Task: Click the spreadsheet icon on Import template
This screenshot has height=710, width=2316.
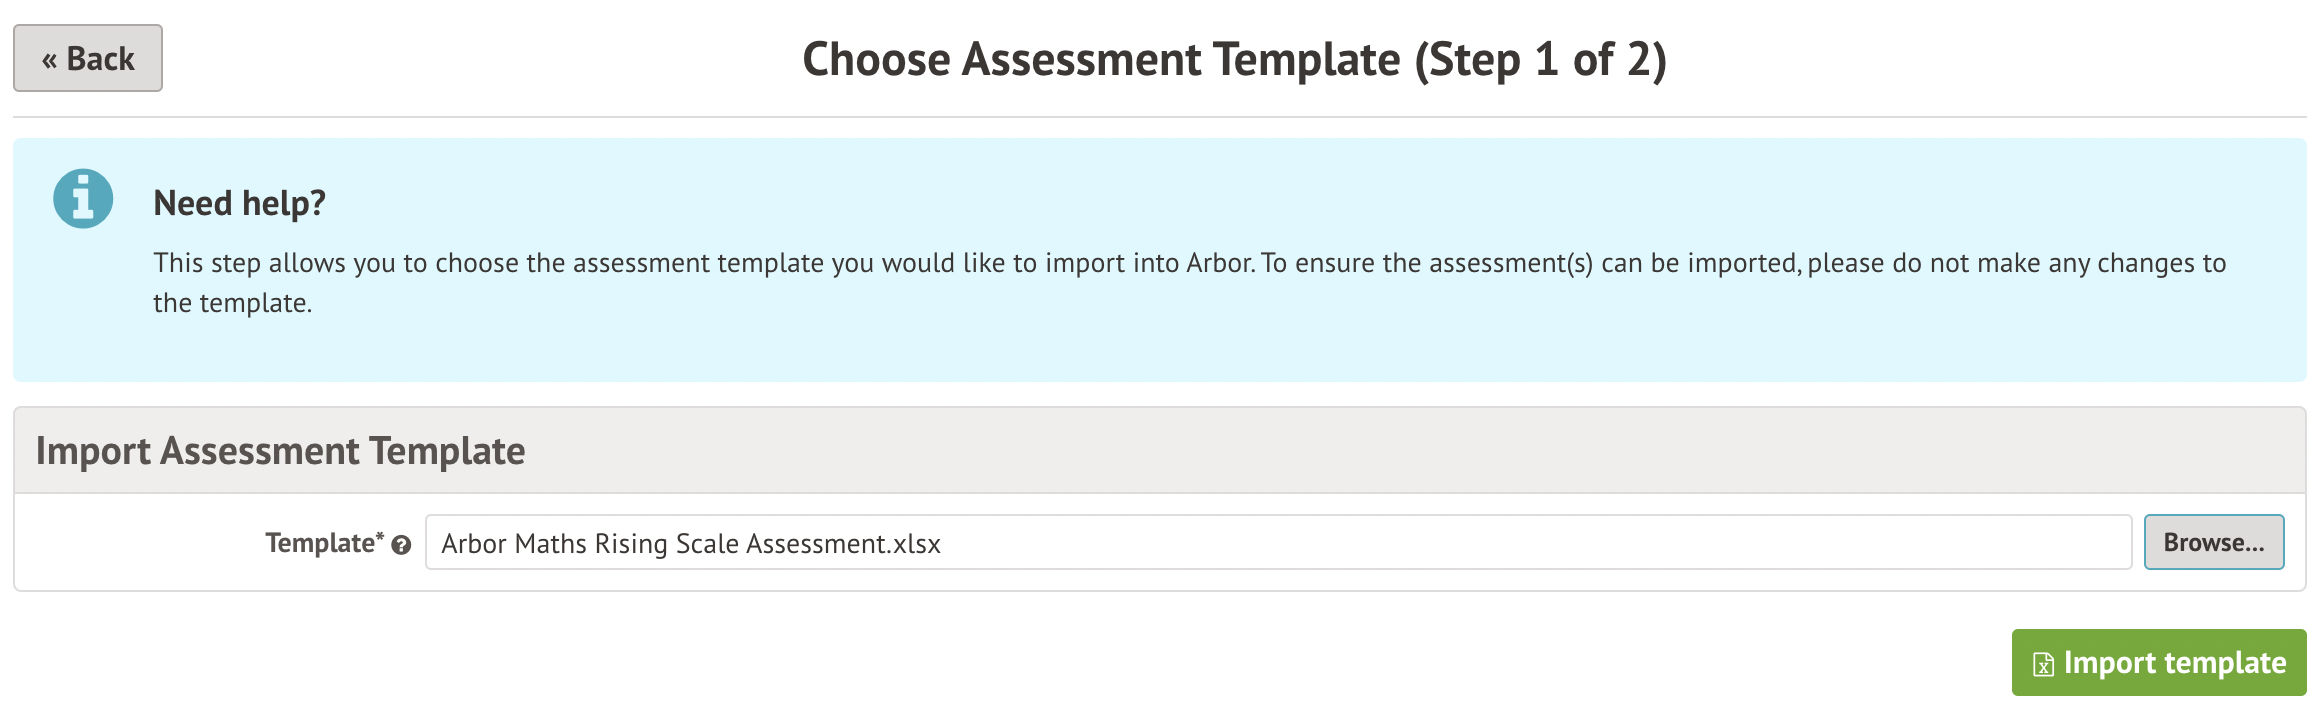Action: (x=2043, y=664)
